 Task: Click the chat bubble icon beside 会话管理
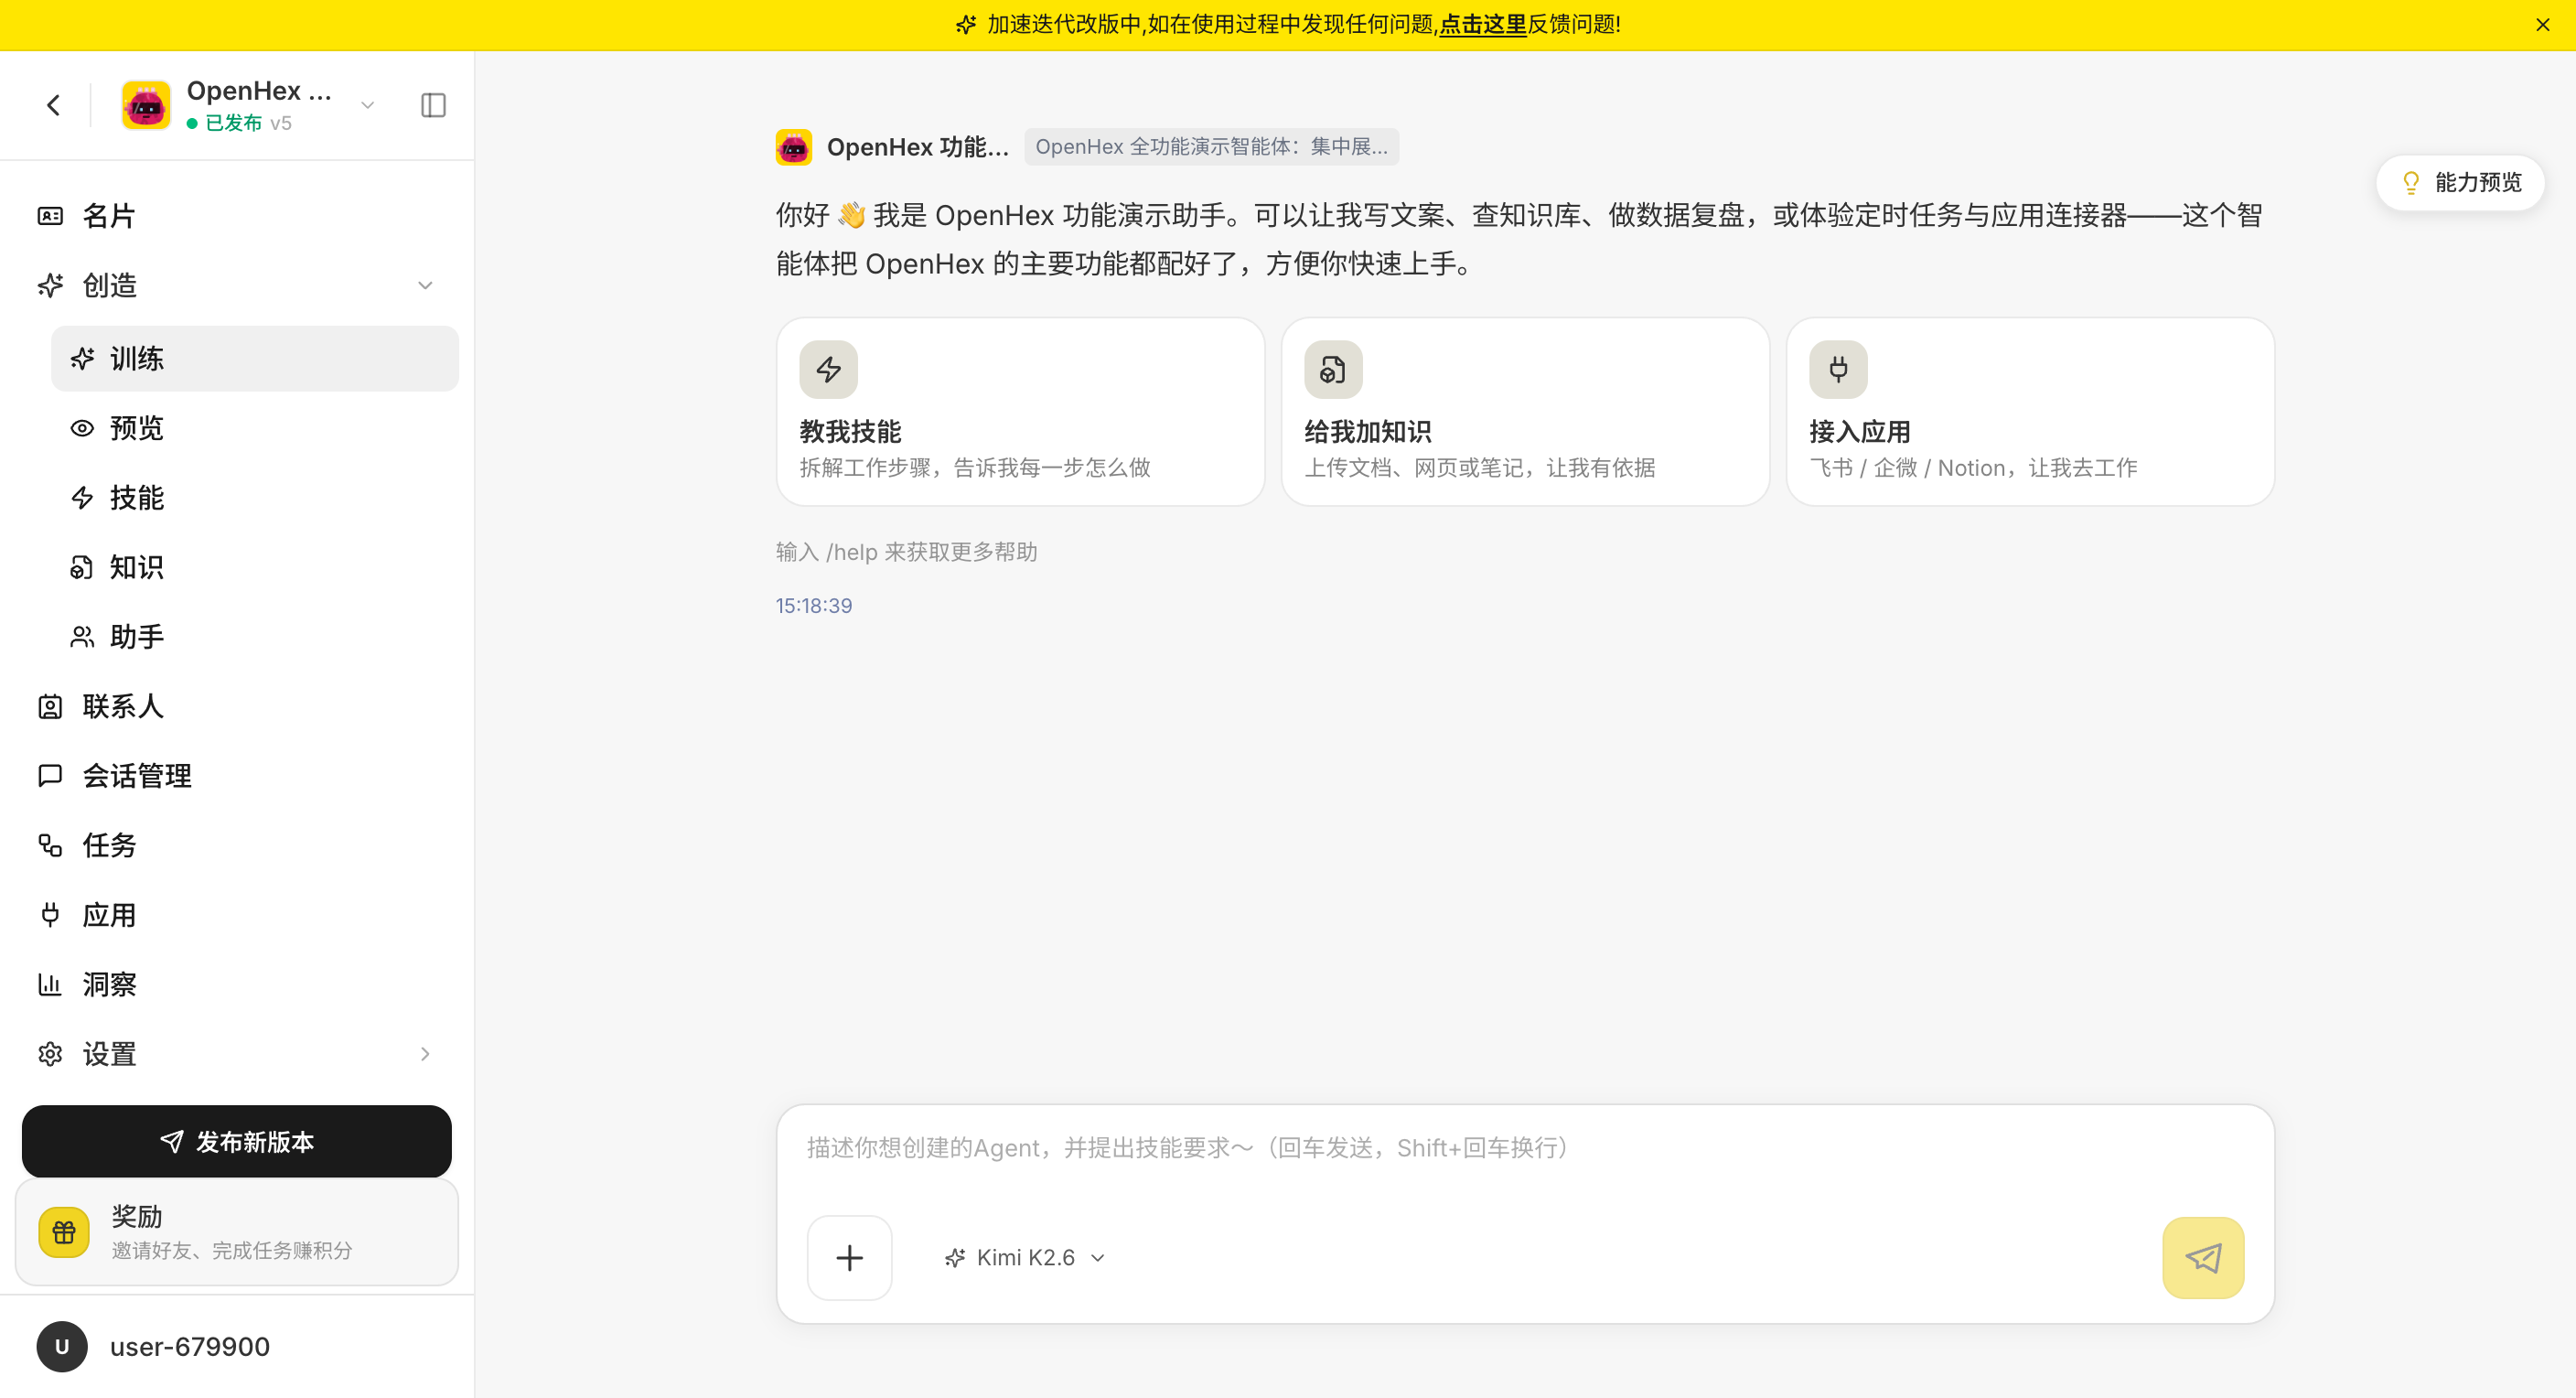point(50,776)
